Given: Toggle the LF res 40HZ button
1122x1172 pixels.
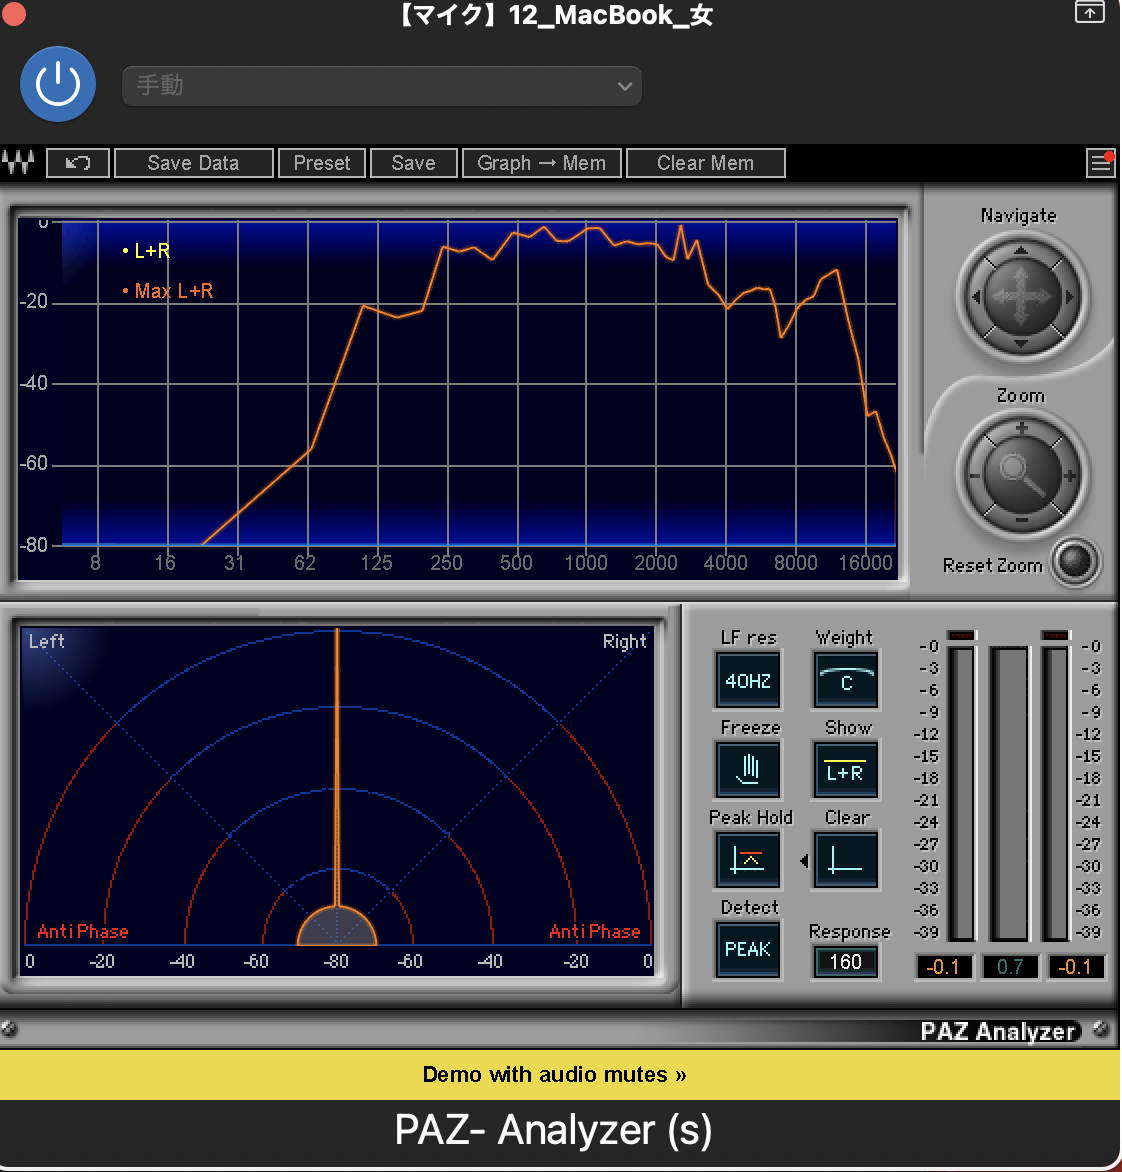Looking at the screenshot, I should (748, 680).
